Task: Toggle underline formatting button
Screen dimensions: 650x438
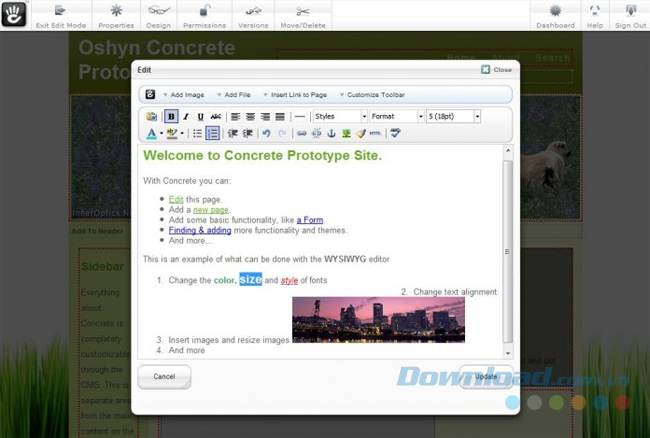Action: coord(201,117)
